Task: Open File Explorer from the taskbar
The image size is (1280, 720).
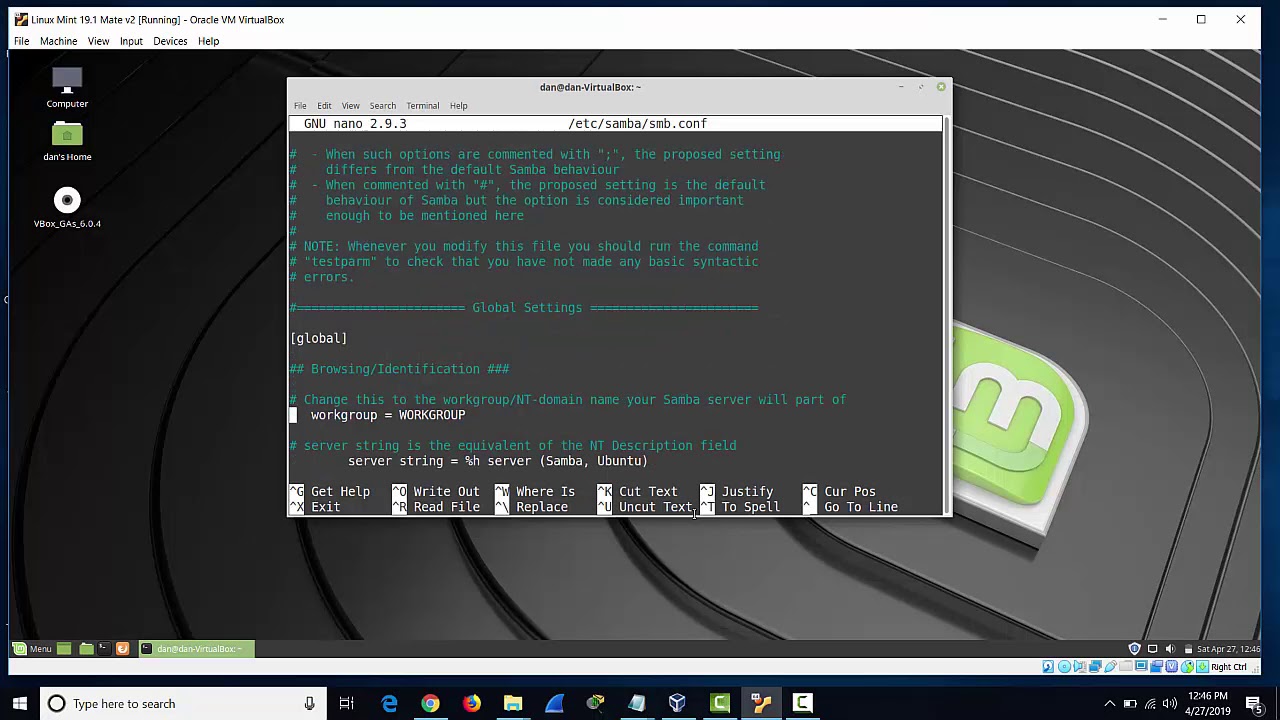Action: coord(512,703)
